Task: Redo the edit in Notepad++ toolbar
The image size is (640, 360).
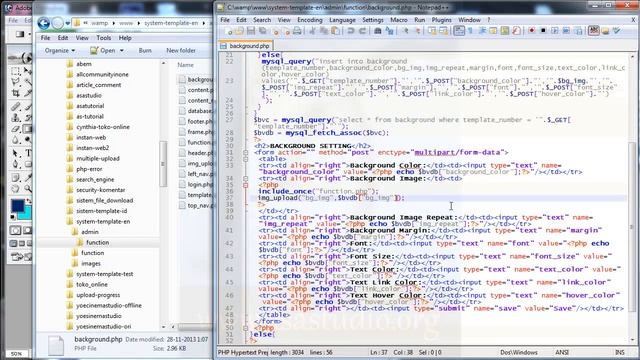Action: (x=362, y=31)
